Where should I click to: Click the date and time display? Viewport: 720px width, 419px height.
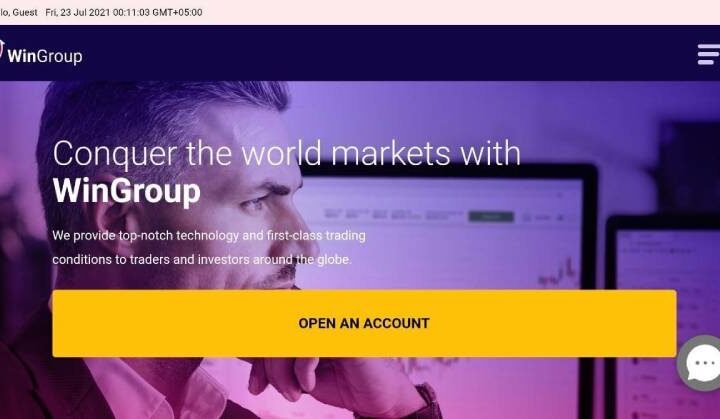(x=124, y=12)
